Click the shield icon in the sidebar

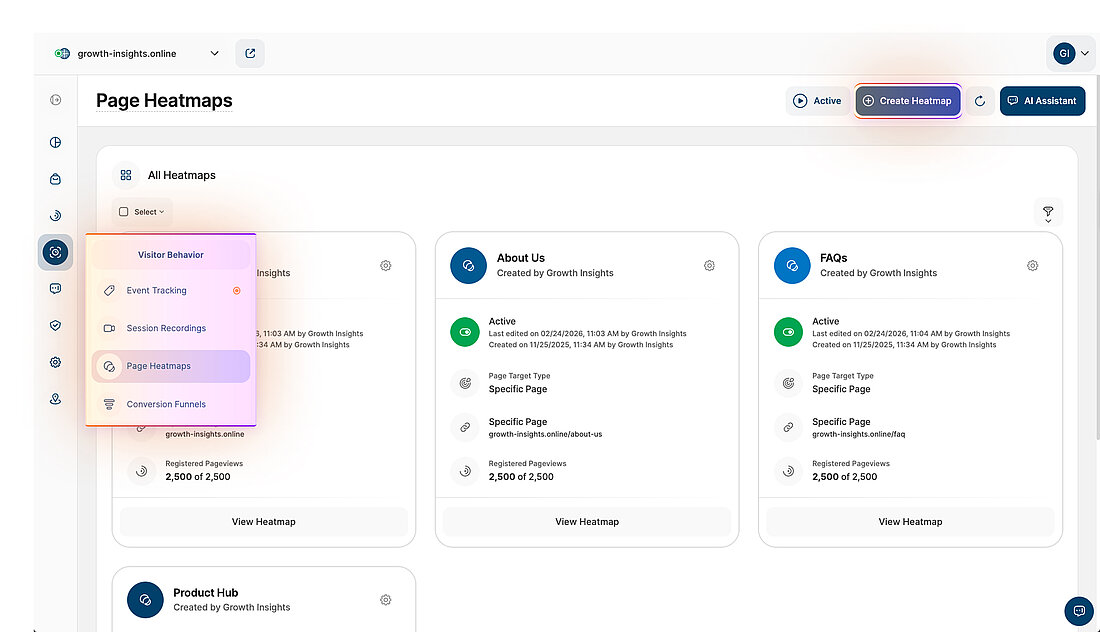55,325
